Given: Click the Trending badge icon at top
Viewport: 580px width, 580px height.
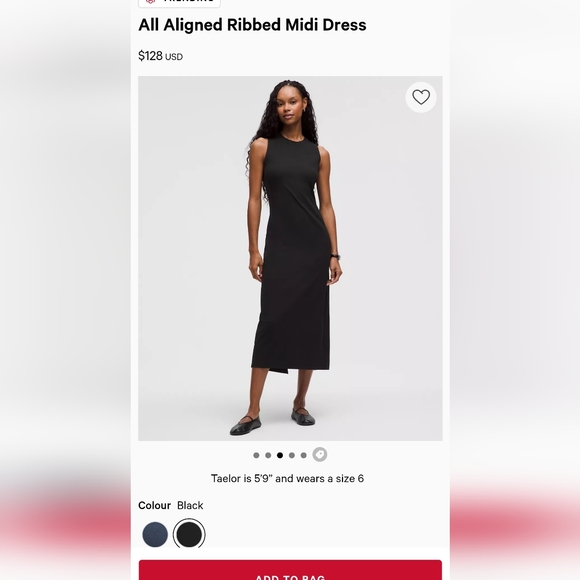Looking at the screenshot, I should click(150, 1).
